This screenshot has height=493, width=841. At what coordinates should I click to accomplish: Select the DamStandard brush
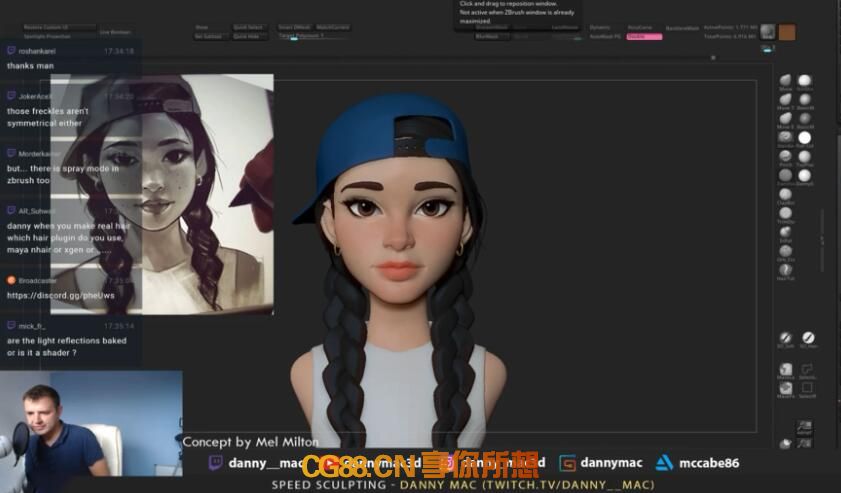[785, 175]
